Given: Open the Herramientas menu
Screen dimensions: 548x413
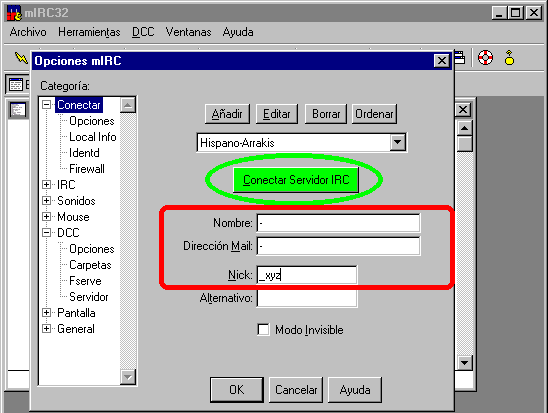Looking at the screenshot, I should 89,32.
